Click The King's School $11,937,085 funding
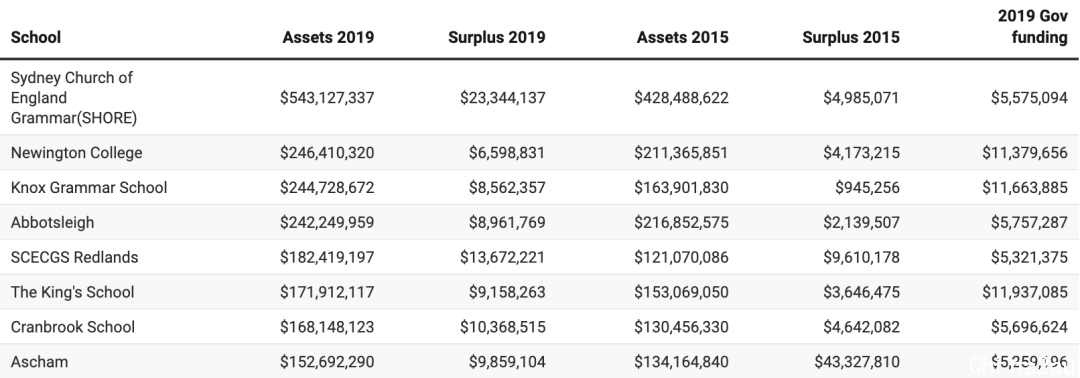The width and height of the screenshot is (1080, 378). [1025, 292]
